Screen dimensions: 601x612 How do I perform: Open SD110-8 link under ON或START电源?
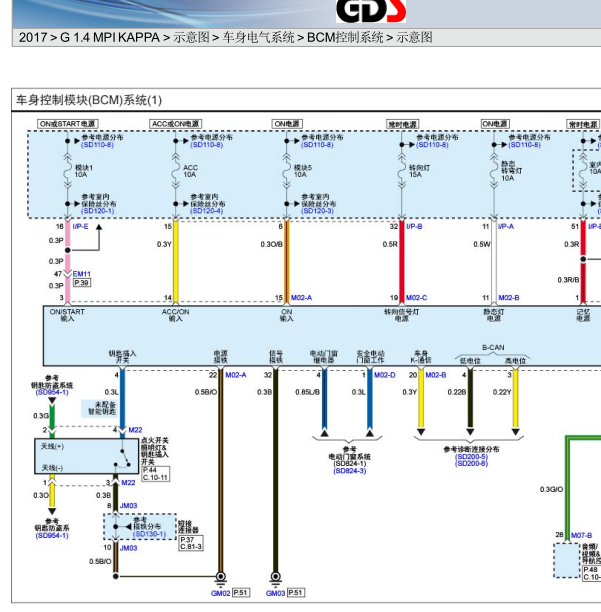point(97,145)
